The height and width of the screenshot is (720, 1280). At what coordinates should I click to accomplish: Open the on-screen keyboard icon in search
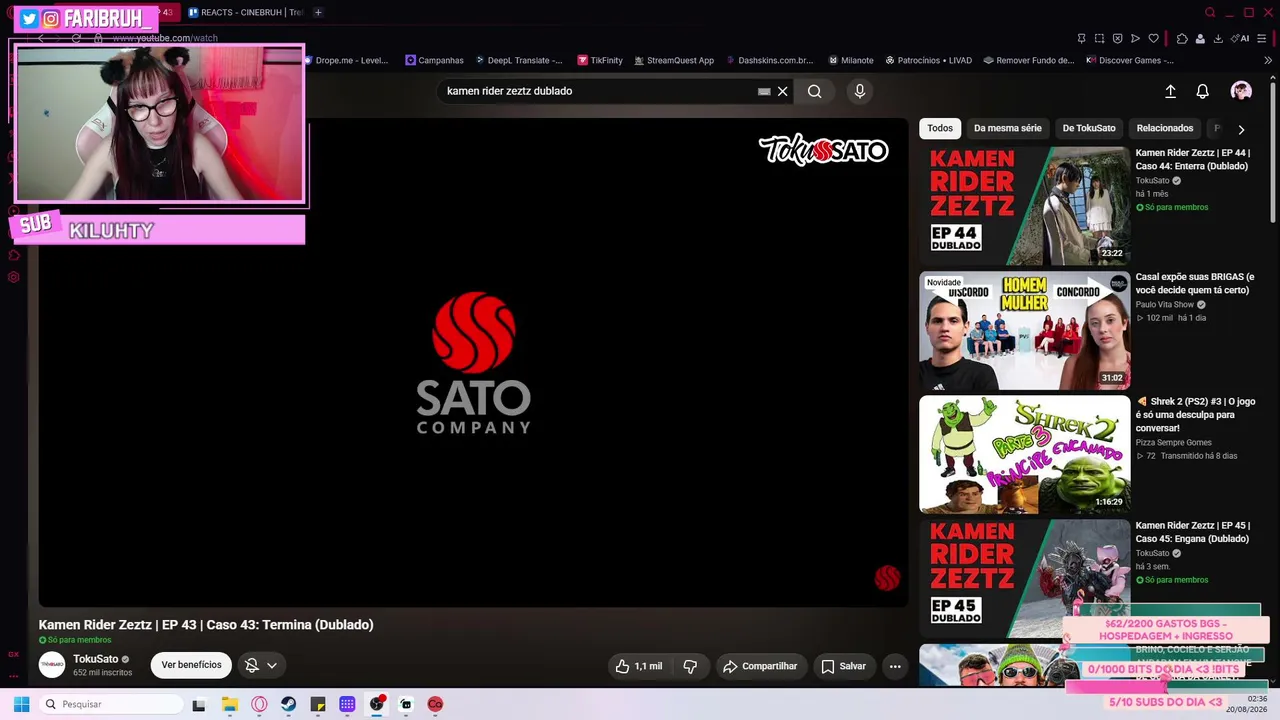(764, 91)
